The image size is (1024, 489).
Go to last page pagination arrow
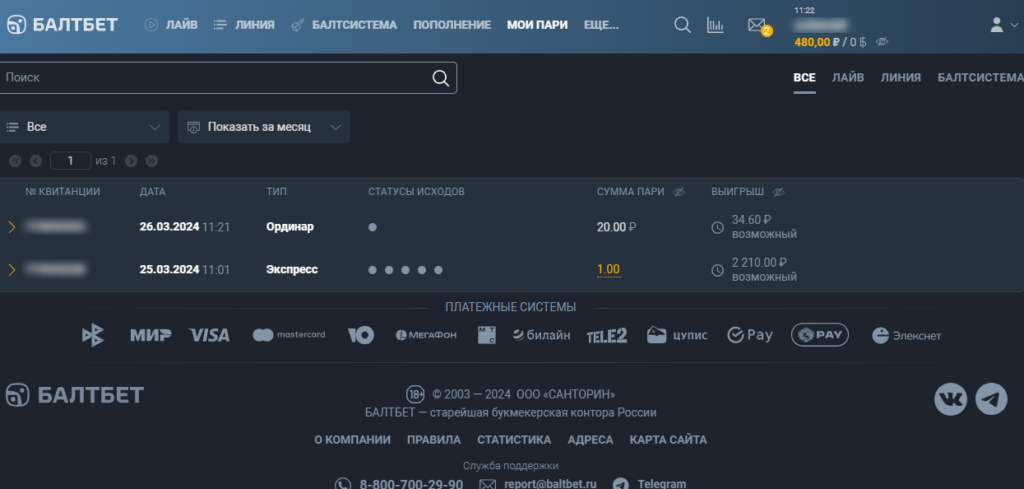pos(152,161)
